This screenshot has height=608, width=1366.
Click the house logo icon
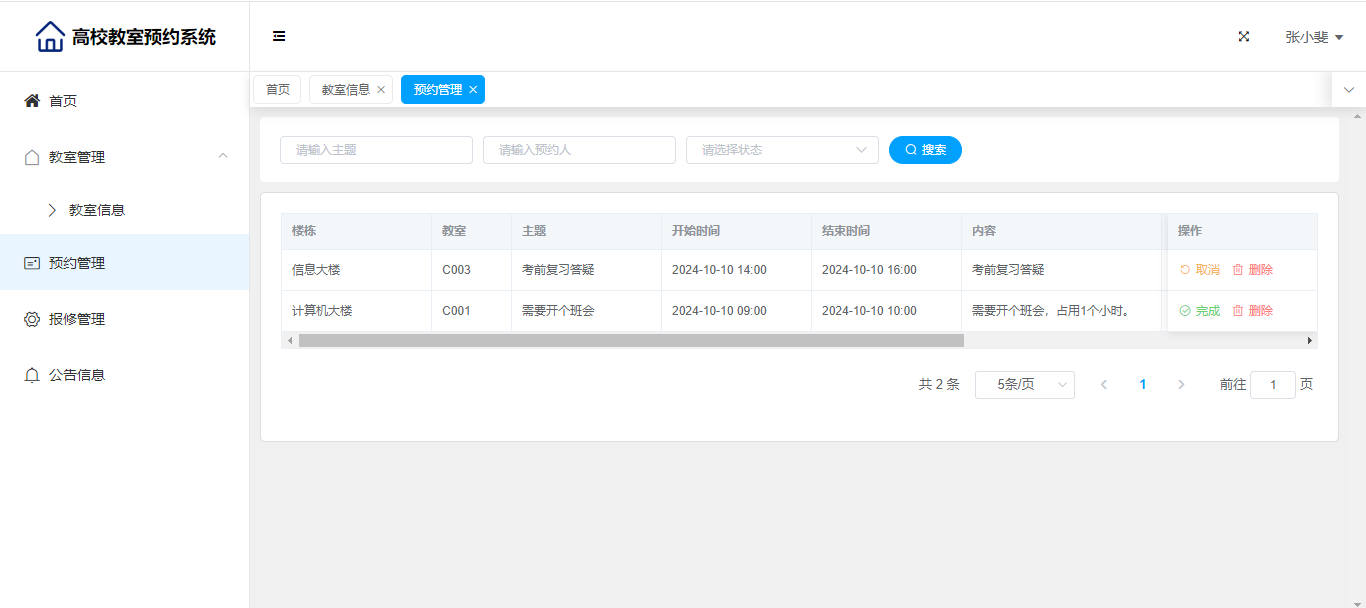tap(50, 37)
